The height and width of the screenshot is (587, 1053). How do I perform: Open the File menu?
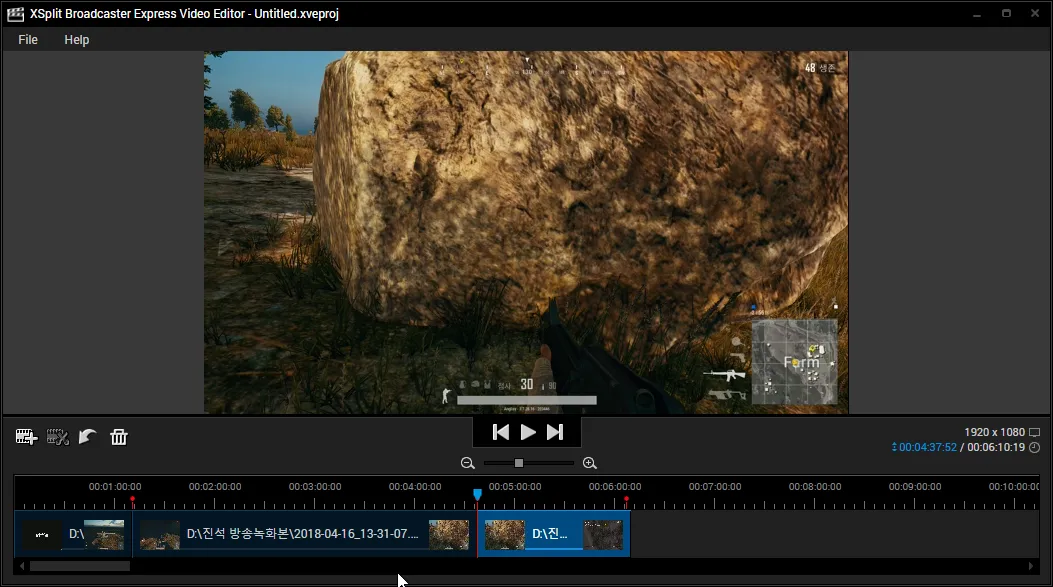28,40
